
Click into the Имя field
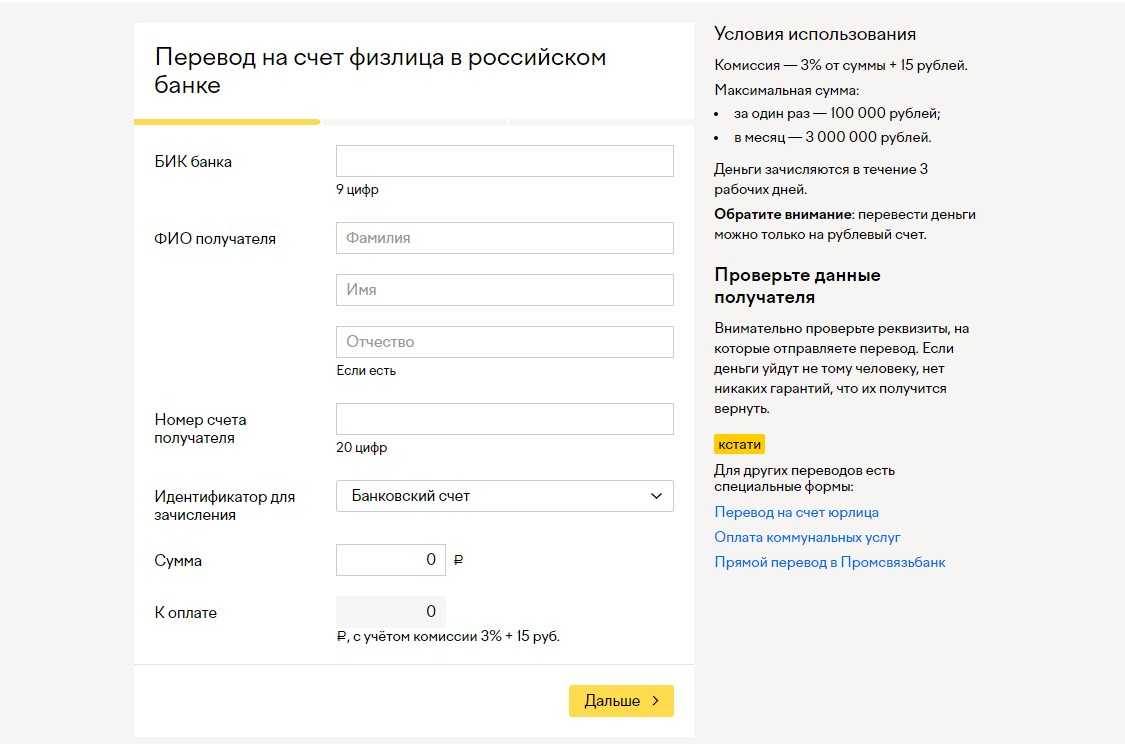504,290
